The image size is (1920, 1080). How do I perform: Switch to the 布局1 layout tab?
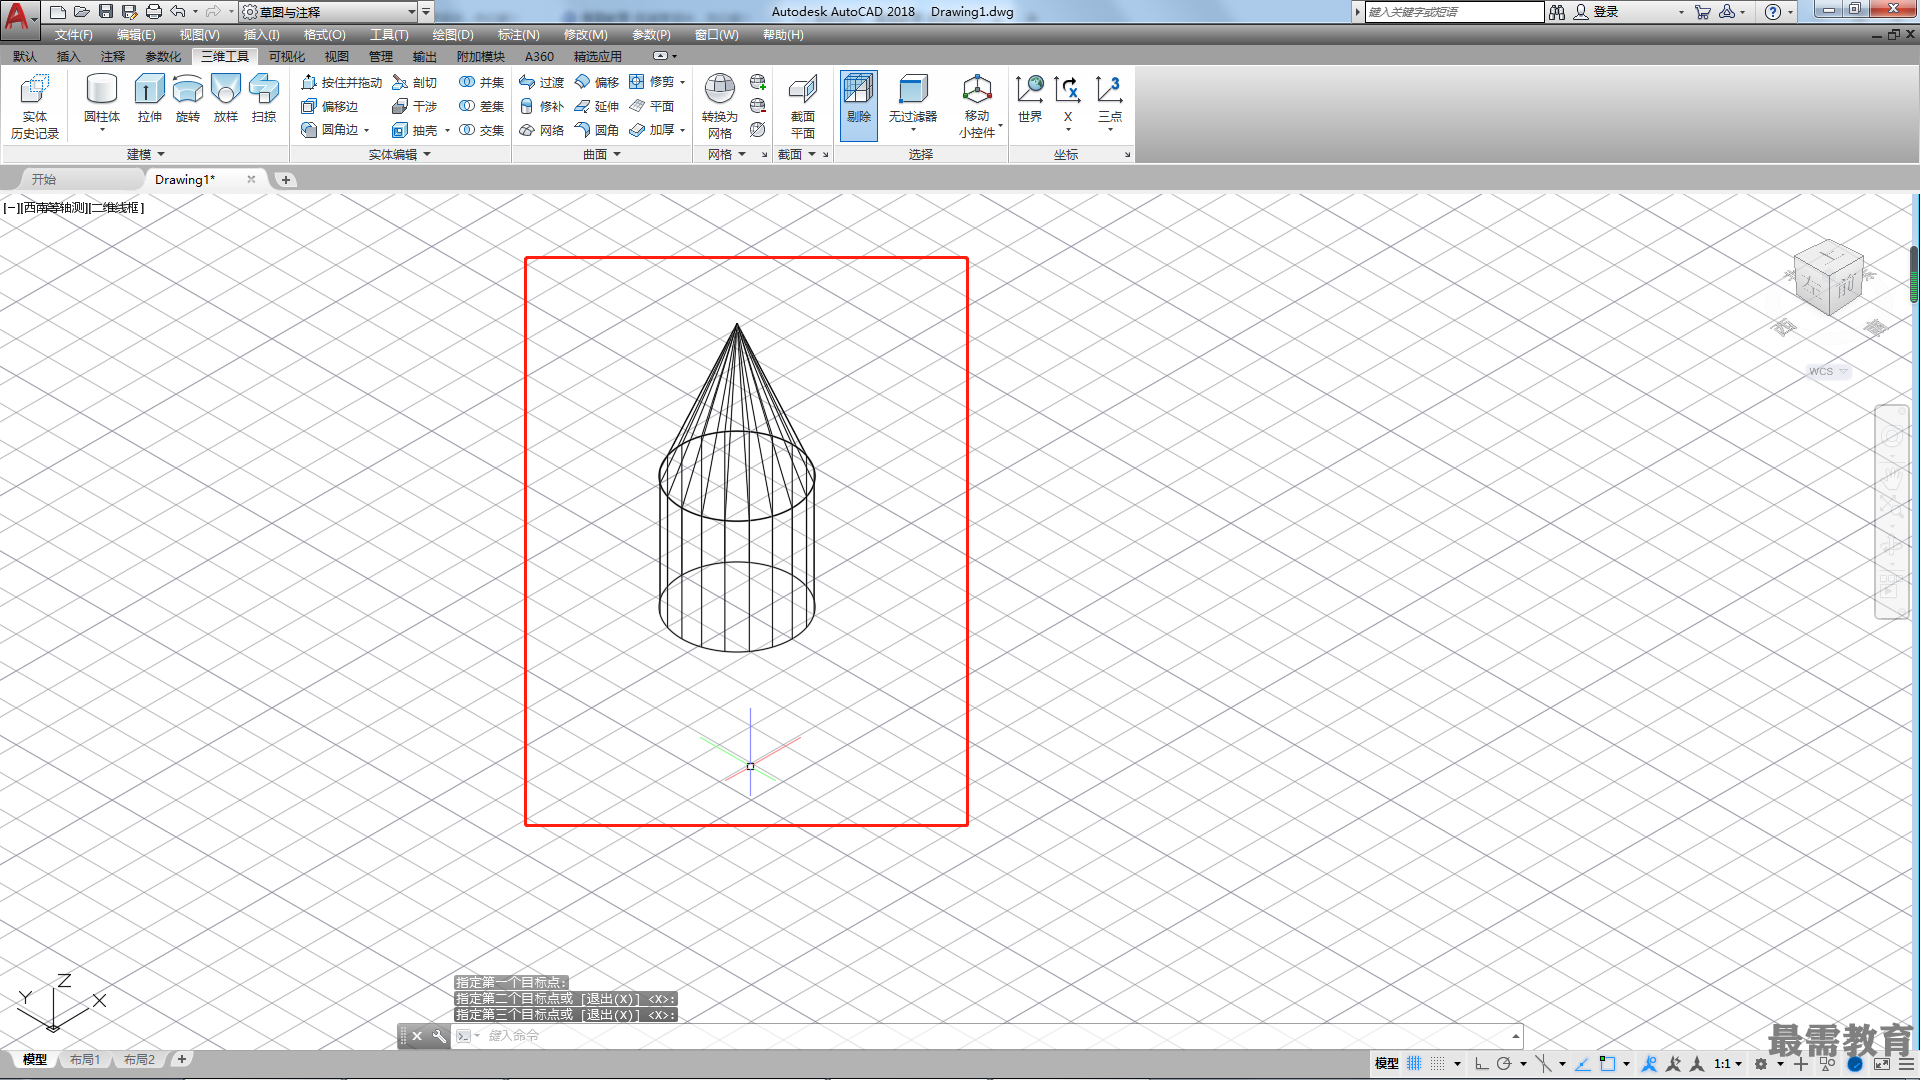[x=85, y=1060]
